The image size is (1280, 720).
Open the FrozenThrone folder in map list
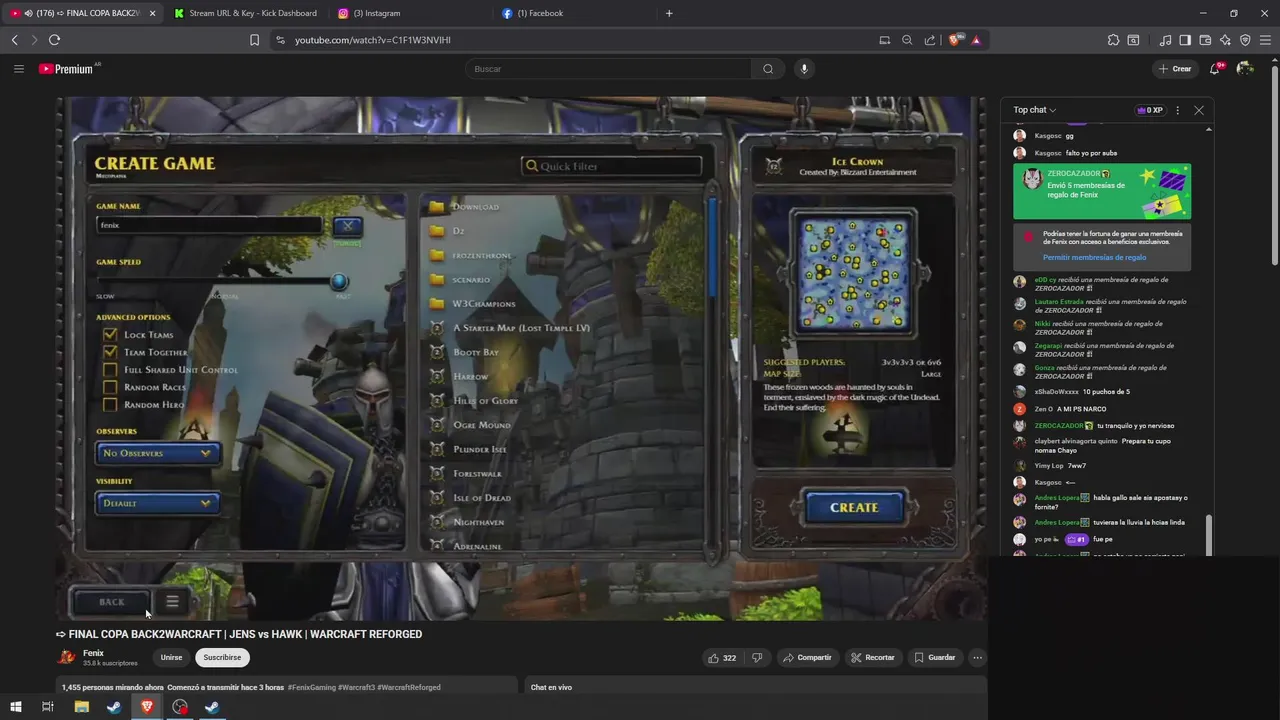481,255
